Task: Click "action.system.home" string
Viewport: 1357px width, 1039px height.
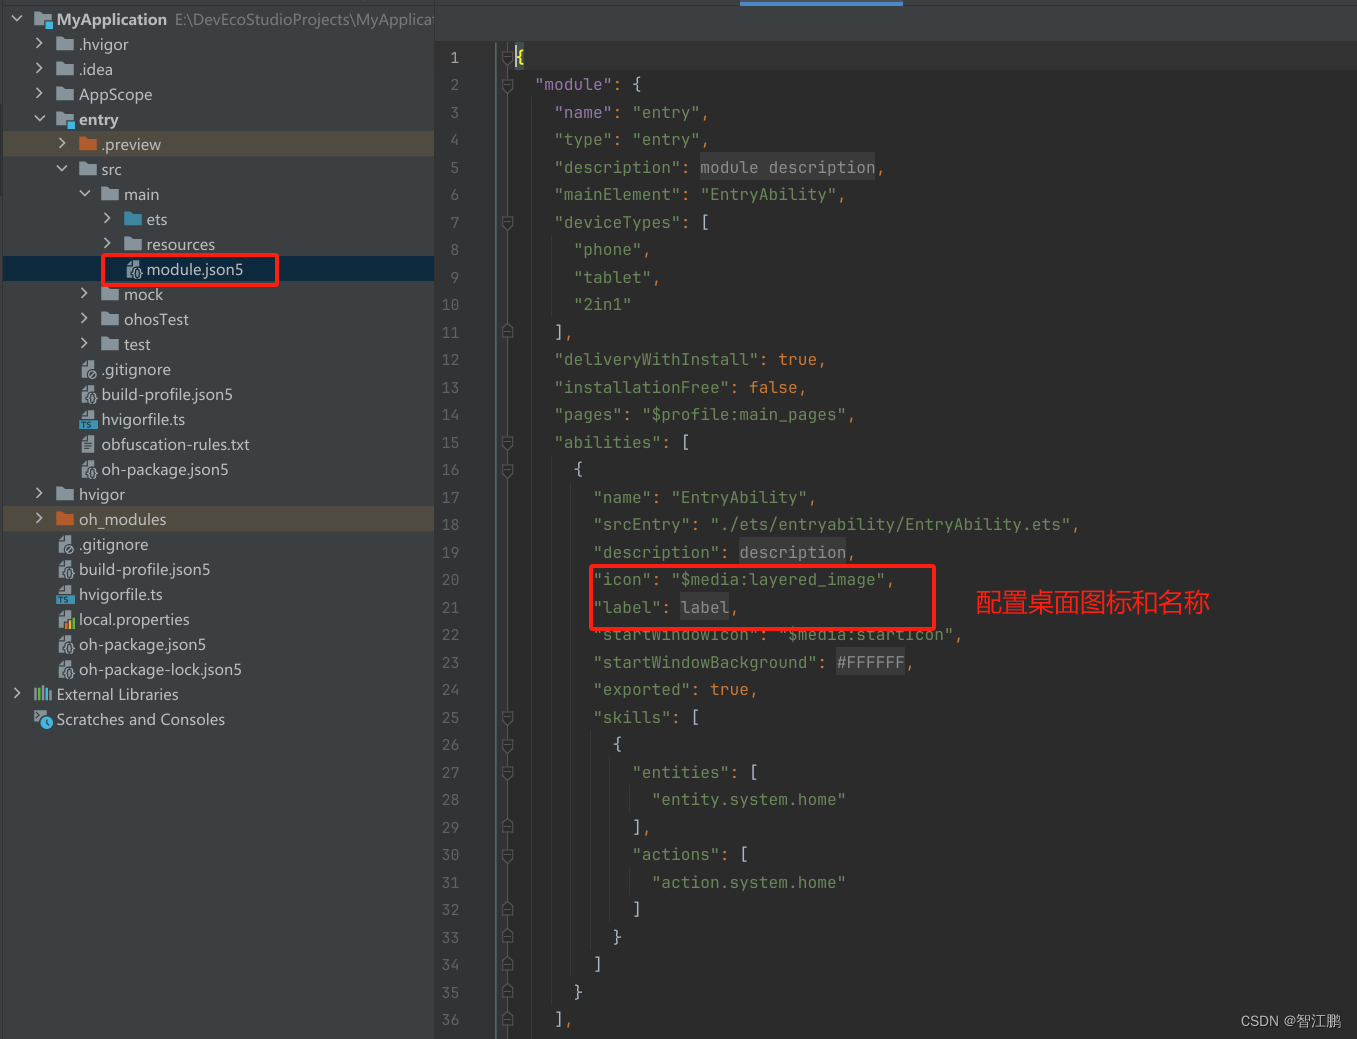Action: [x=749, y=883]
